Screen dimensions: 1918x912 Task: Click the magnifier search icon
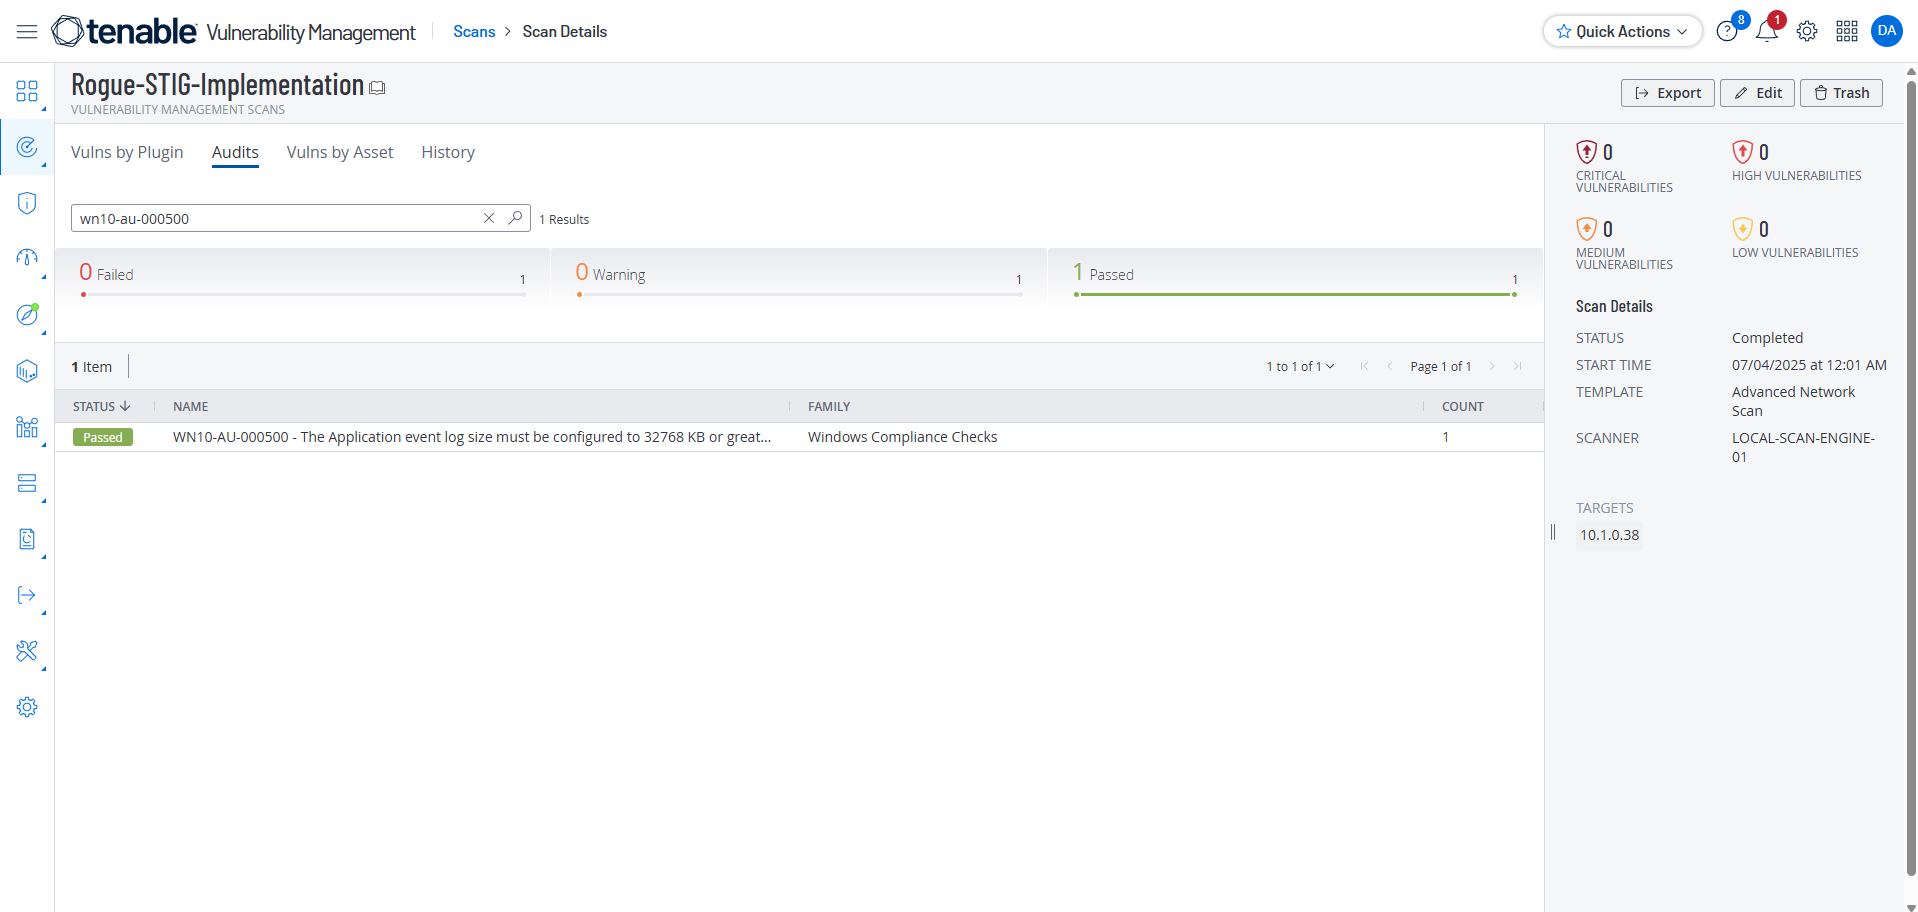click(515, 218)
